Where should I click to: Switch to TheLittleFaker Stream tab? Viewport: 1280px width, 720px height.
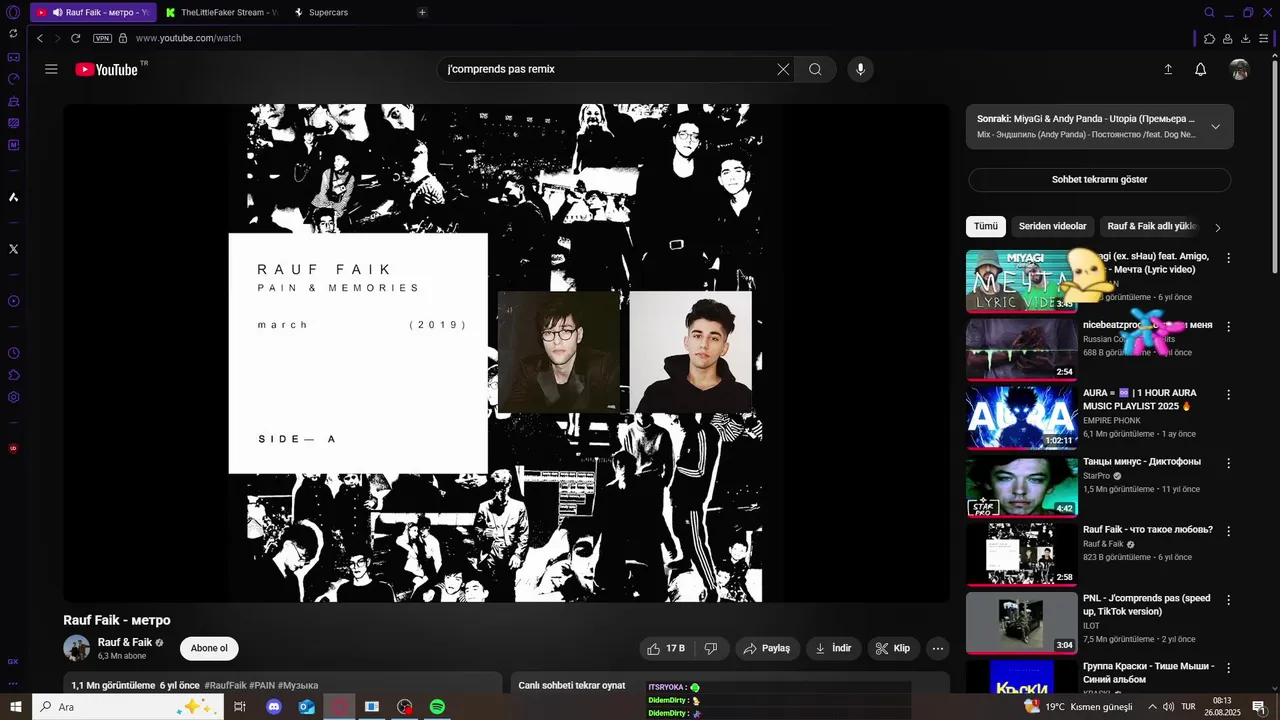pyautogui.click(x=224, y=12)
